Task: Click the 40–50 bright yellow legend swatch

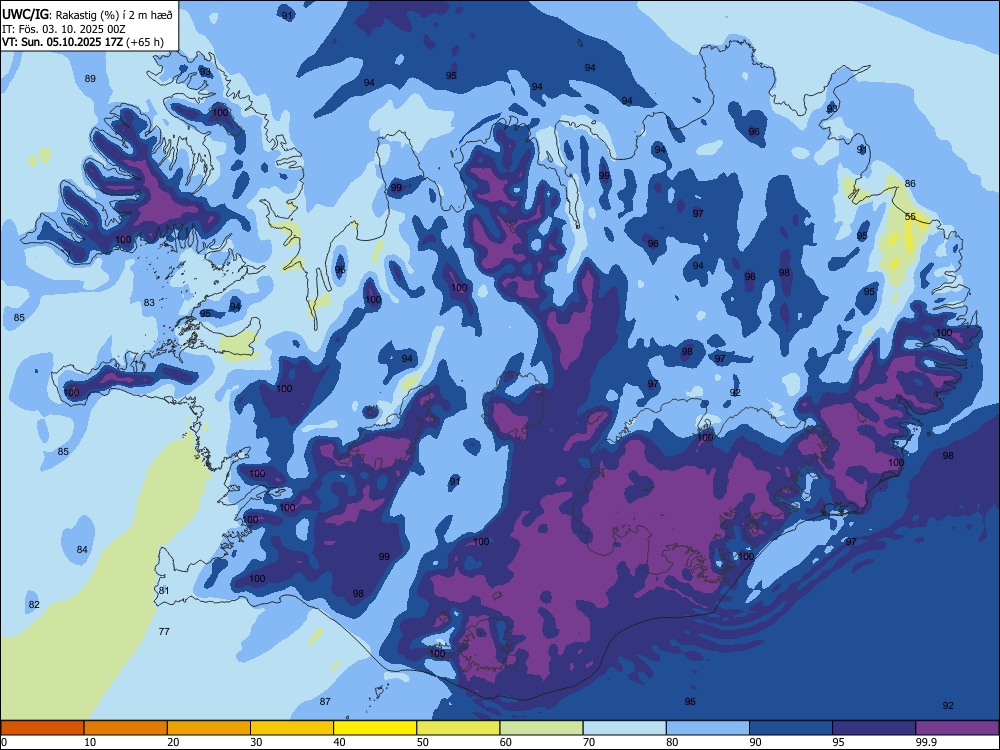Action: (375, 728)
